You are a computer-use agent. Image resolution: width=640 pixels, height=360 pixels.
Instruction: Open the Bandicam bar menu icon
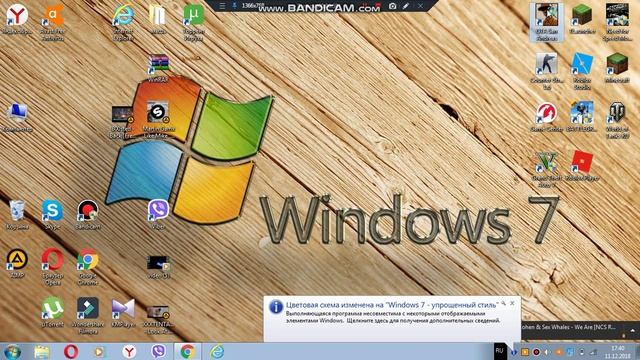(x=222, y=6)
